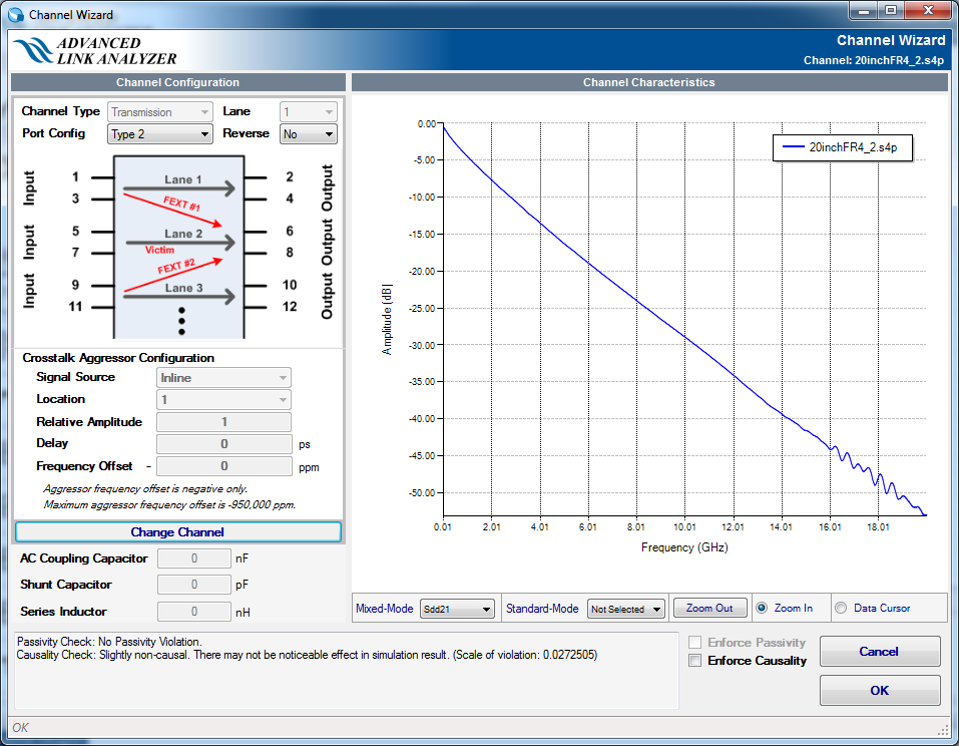This screenshot has height=746, width=959.
Task: Click the Advanced Link Analyzer logo
Action: [x=96, y=51]
